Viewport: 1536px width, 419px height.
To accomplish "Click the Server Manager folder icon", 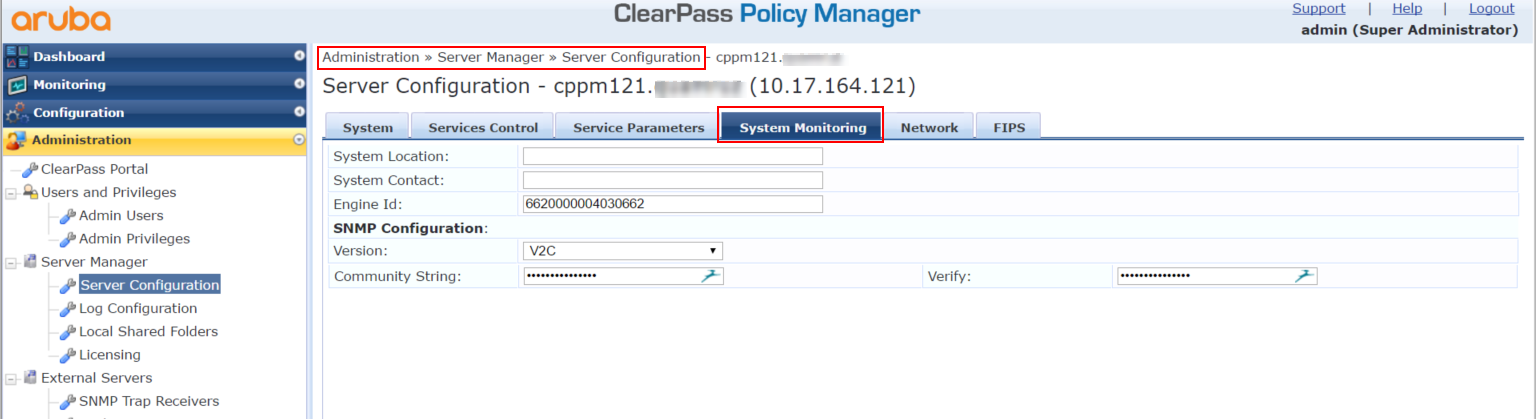I will (30, 262).
